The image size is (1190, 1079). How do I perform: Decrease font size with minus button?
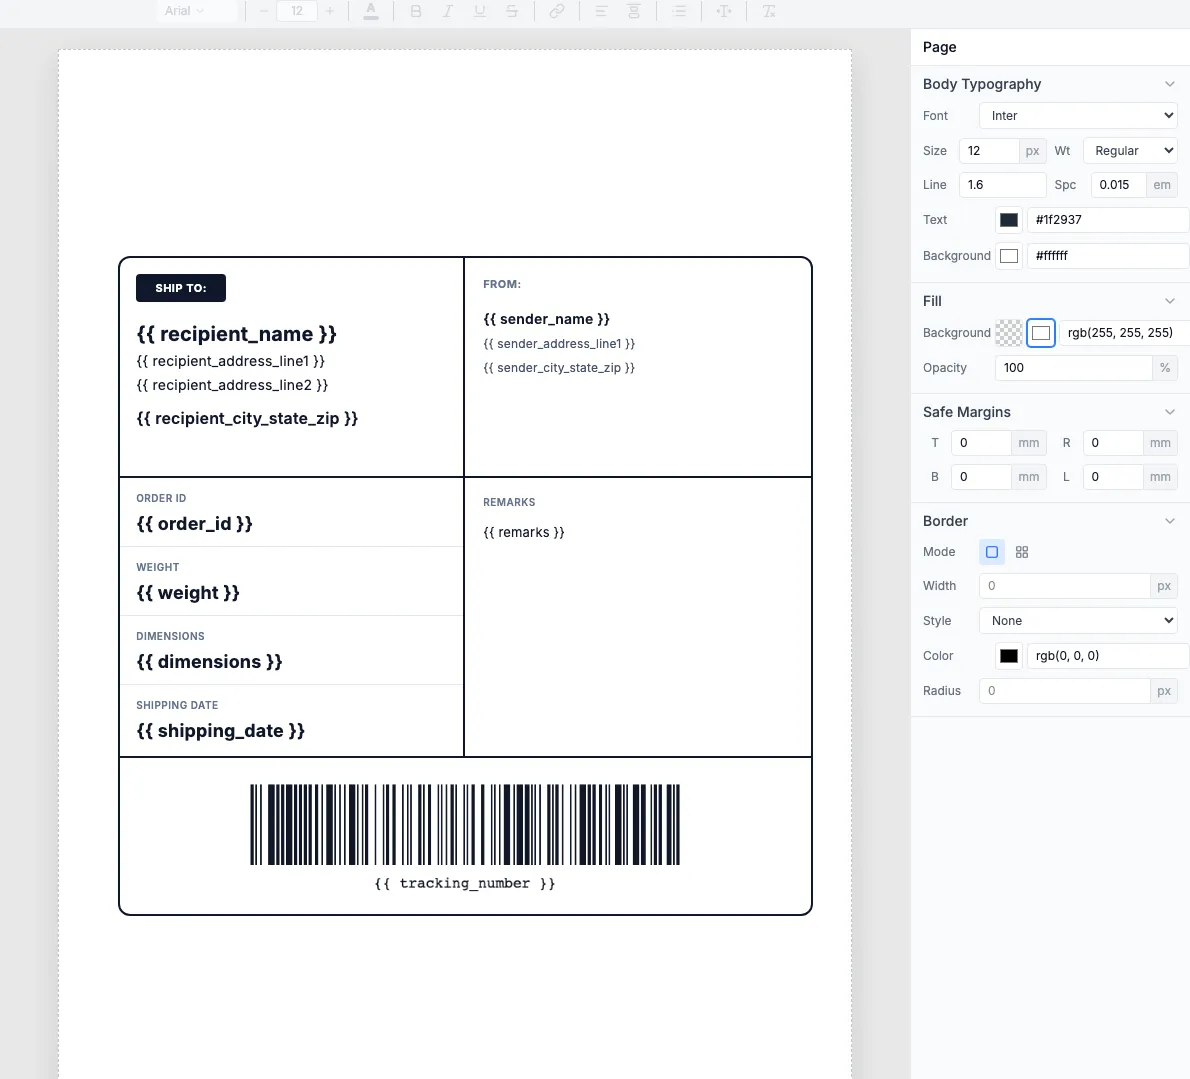(263, 11)
